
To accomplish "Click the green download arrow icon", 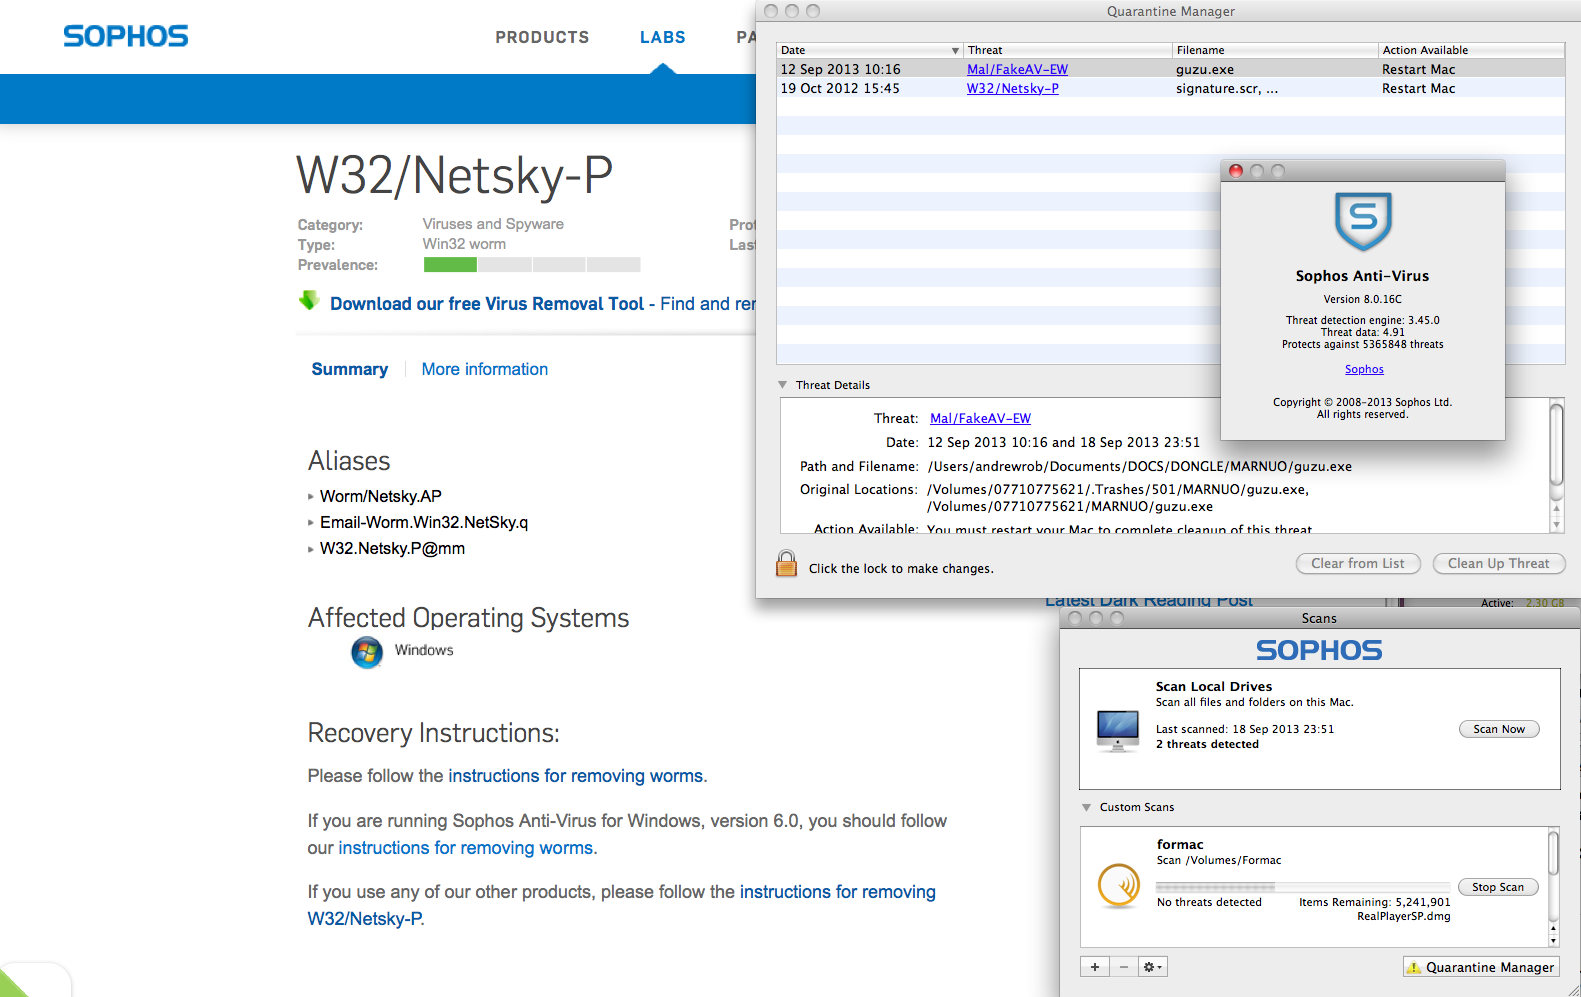I will click(x=309, y=300).
